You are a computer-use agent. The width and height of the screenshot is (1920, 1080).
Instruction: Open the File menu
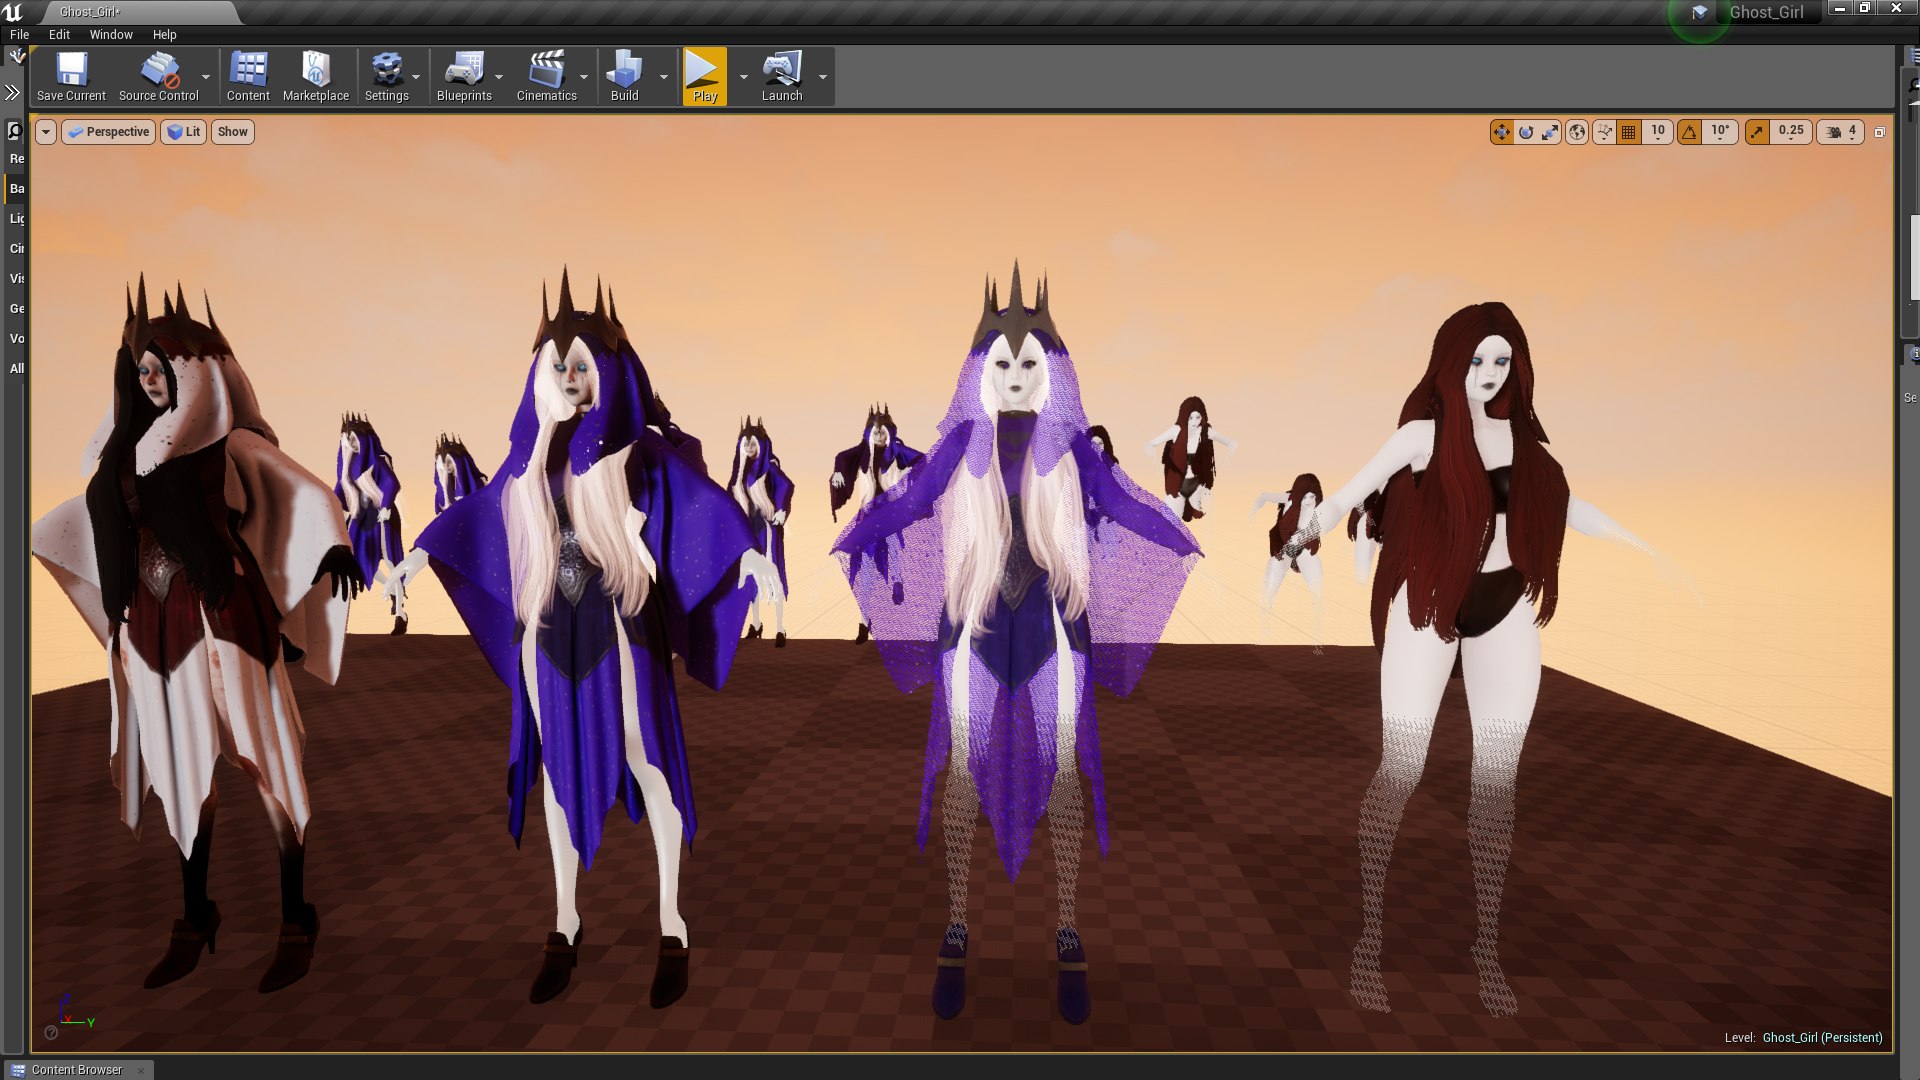tap(19, 34)
